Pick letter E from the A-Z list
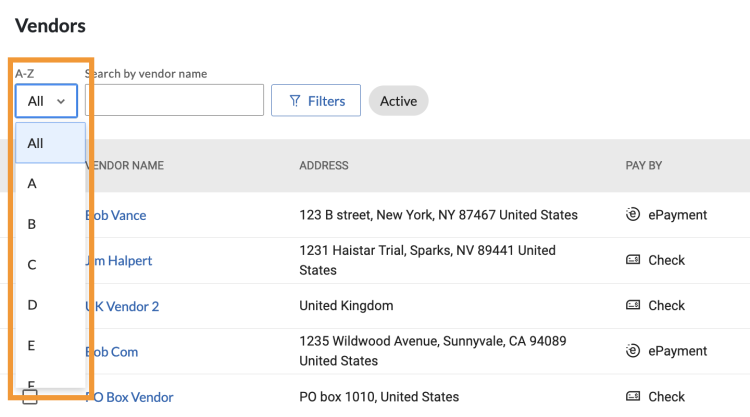Image resolution: width=750 pixels, height=417 pixels. (x=50, y=345)
